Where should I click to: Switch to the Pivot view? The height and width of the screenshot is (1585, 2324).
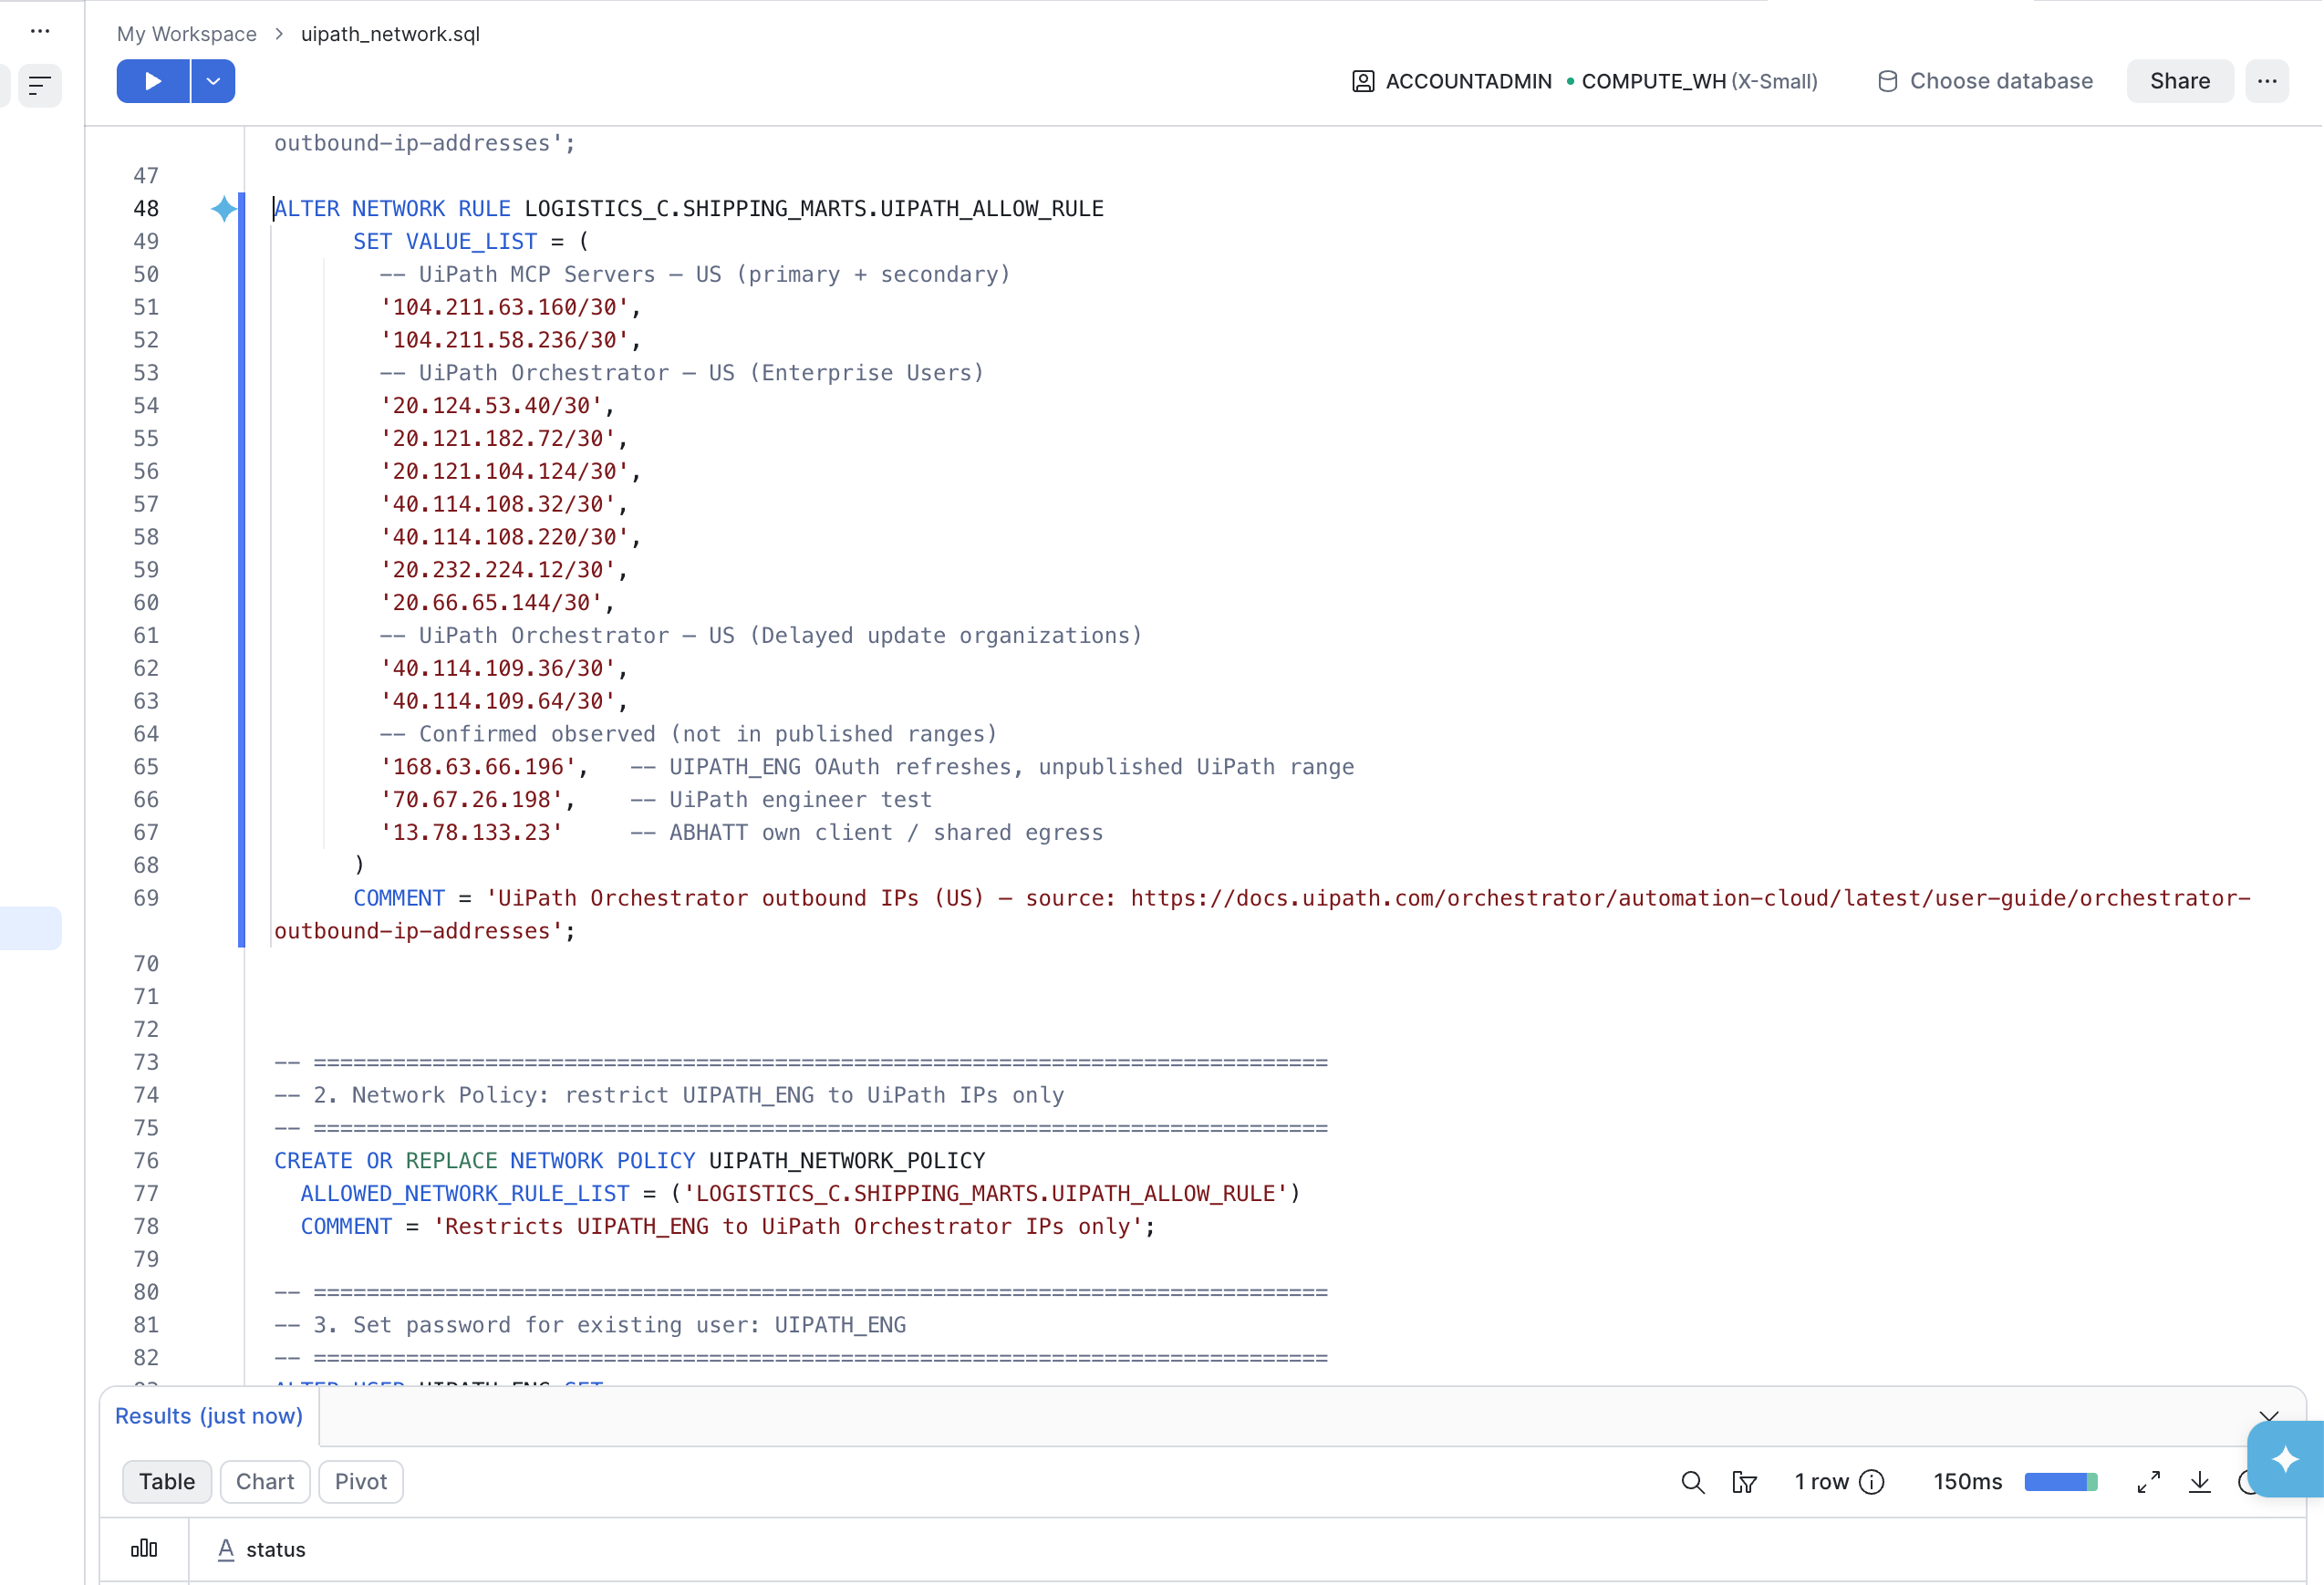[x=361, y=1482]
